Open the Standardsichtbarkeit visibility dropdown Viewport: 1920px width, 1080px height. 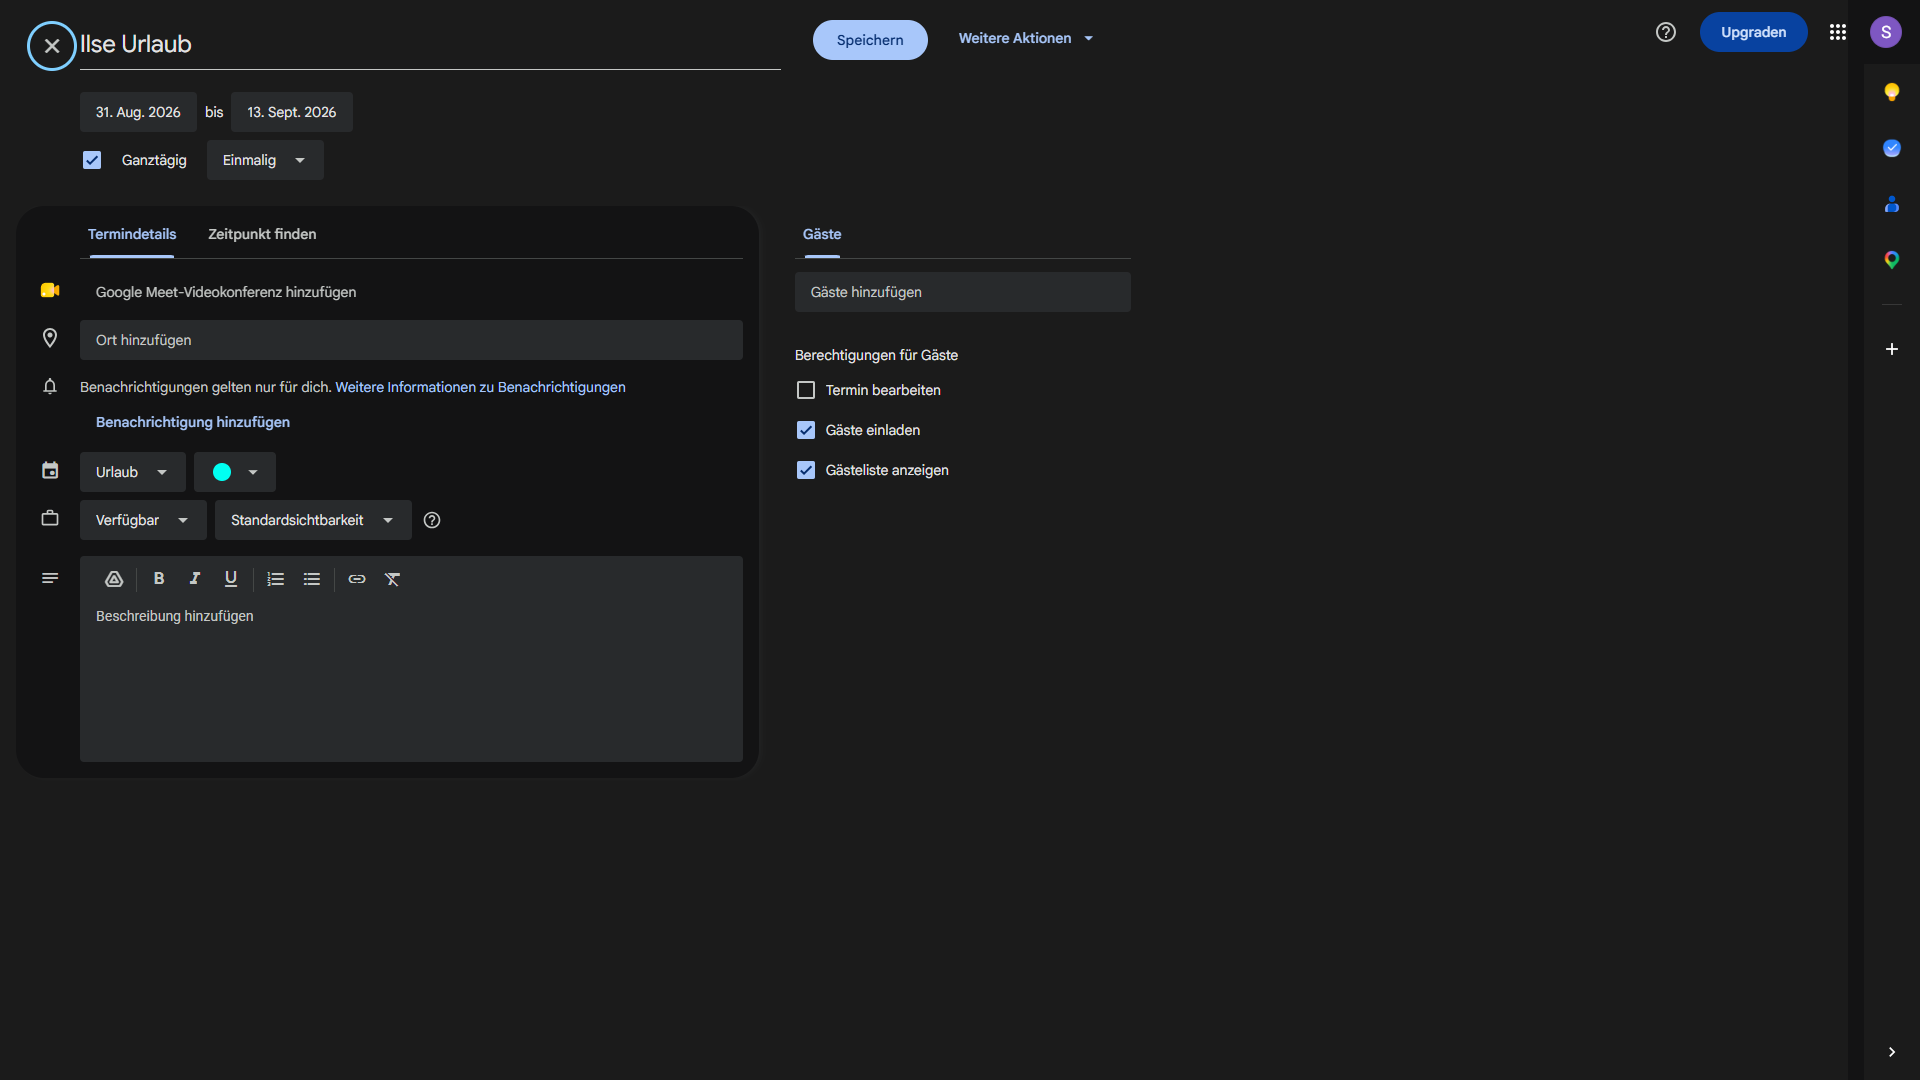[x=313, y=520]
